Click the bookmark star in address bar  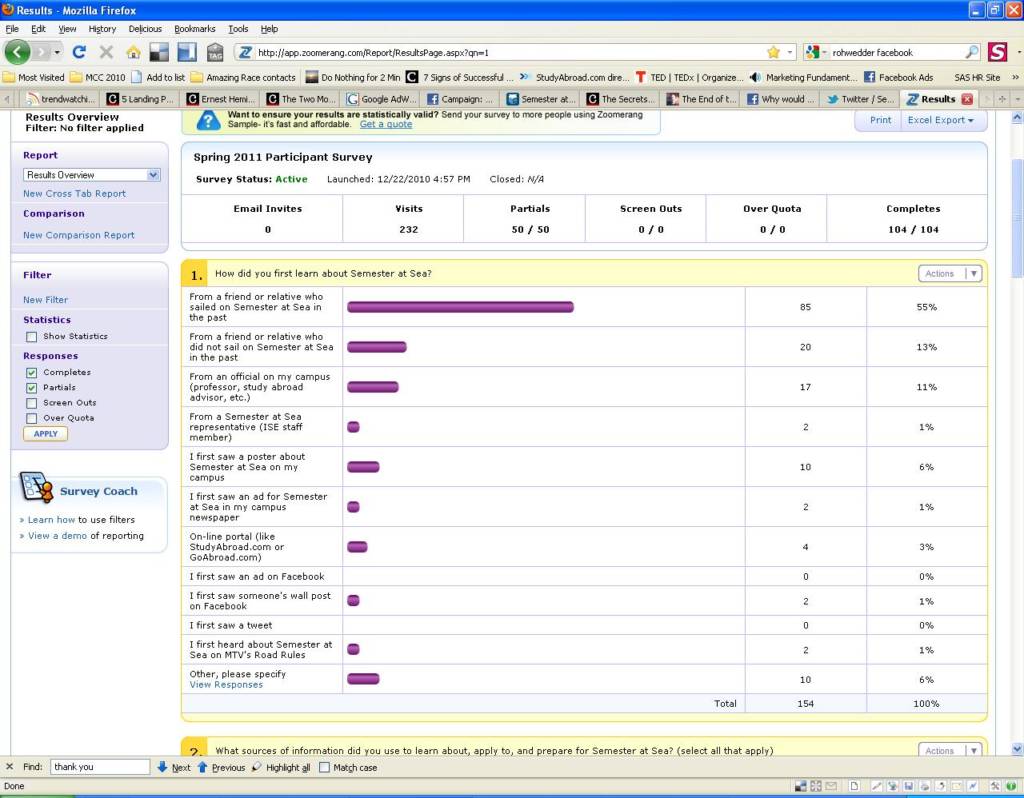tap(773, 52)
